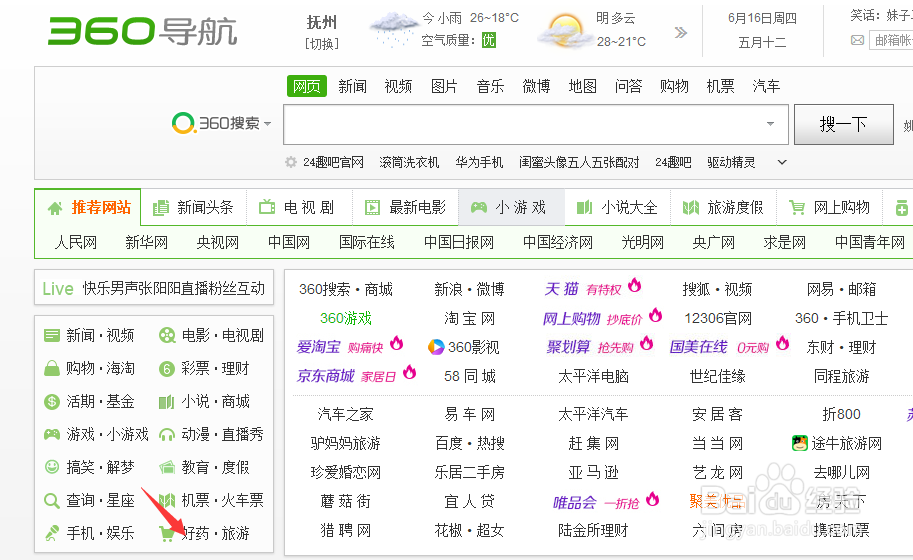Click the 游戏·小游戏 sidebar gamepad icon
The width and height of the screenshot is (913, 560).
tap(52, 434)
